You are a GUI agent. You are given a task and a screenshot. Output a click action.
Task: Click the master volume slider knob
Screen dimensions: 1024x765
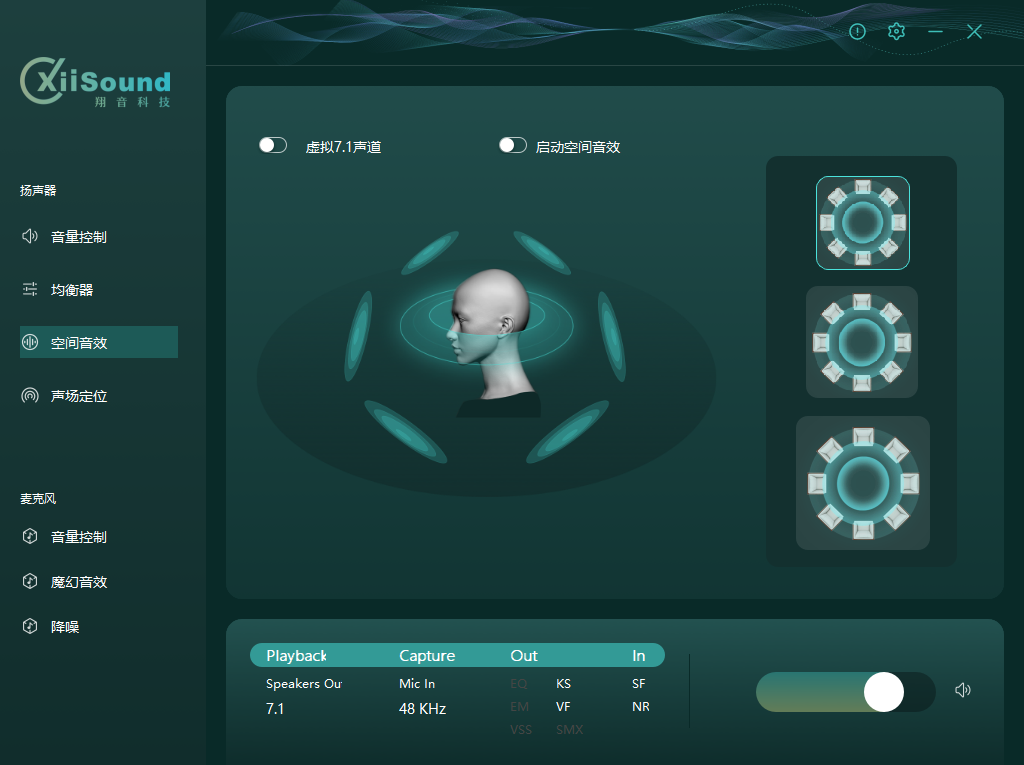point(884,692)
